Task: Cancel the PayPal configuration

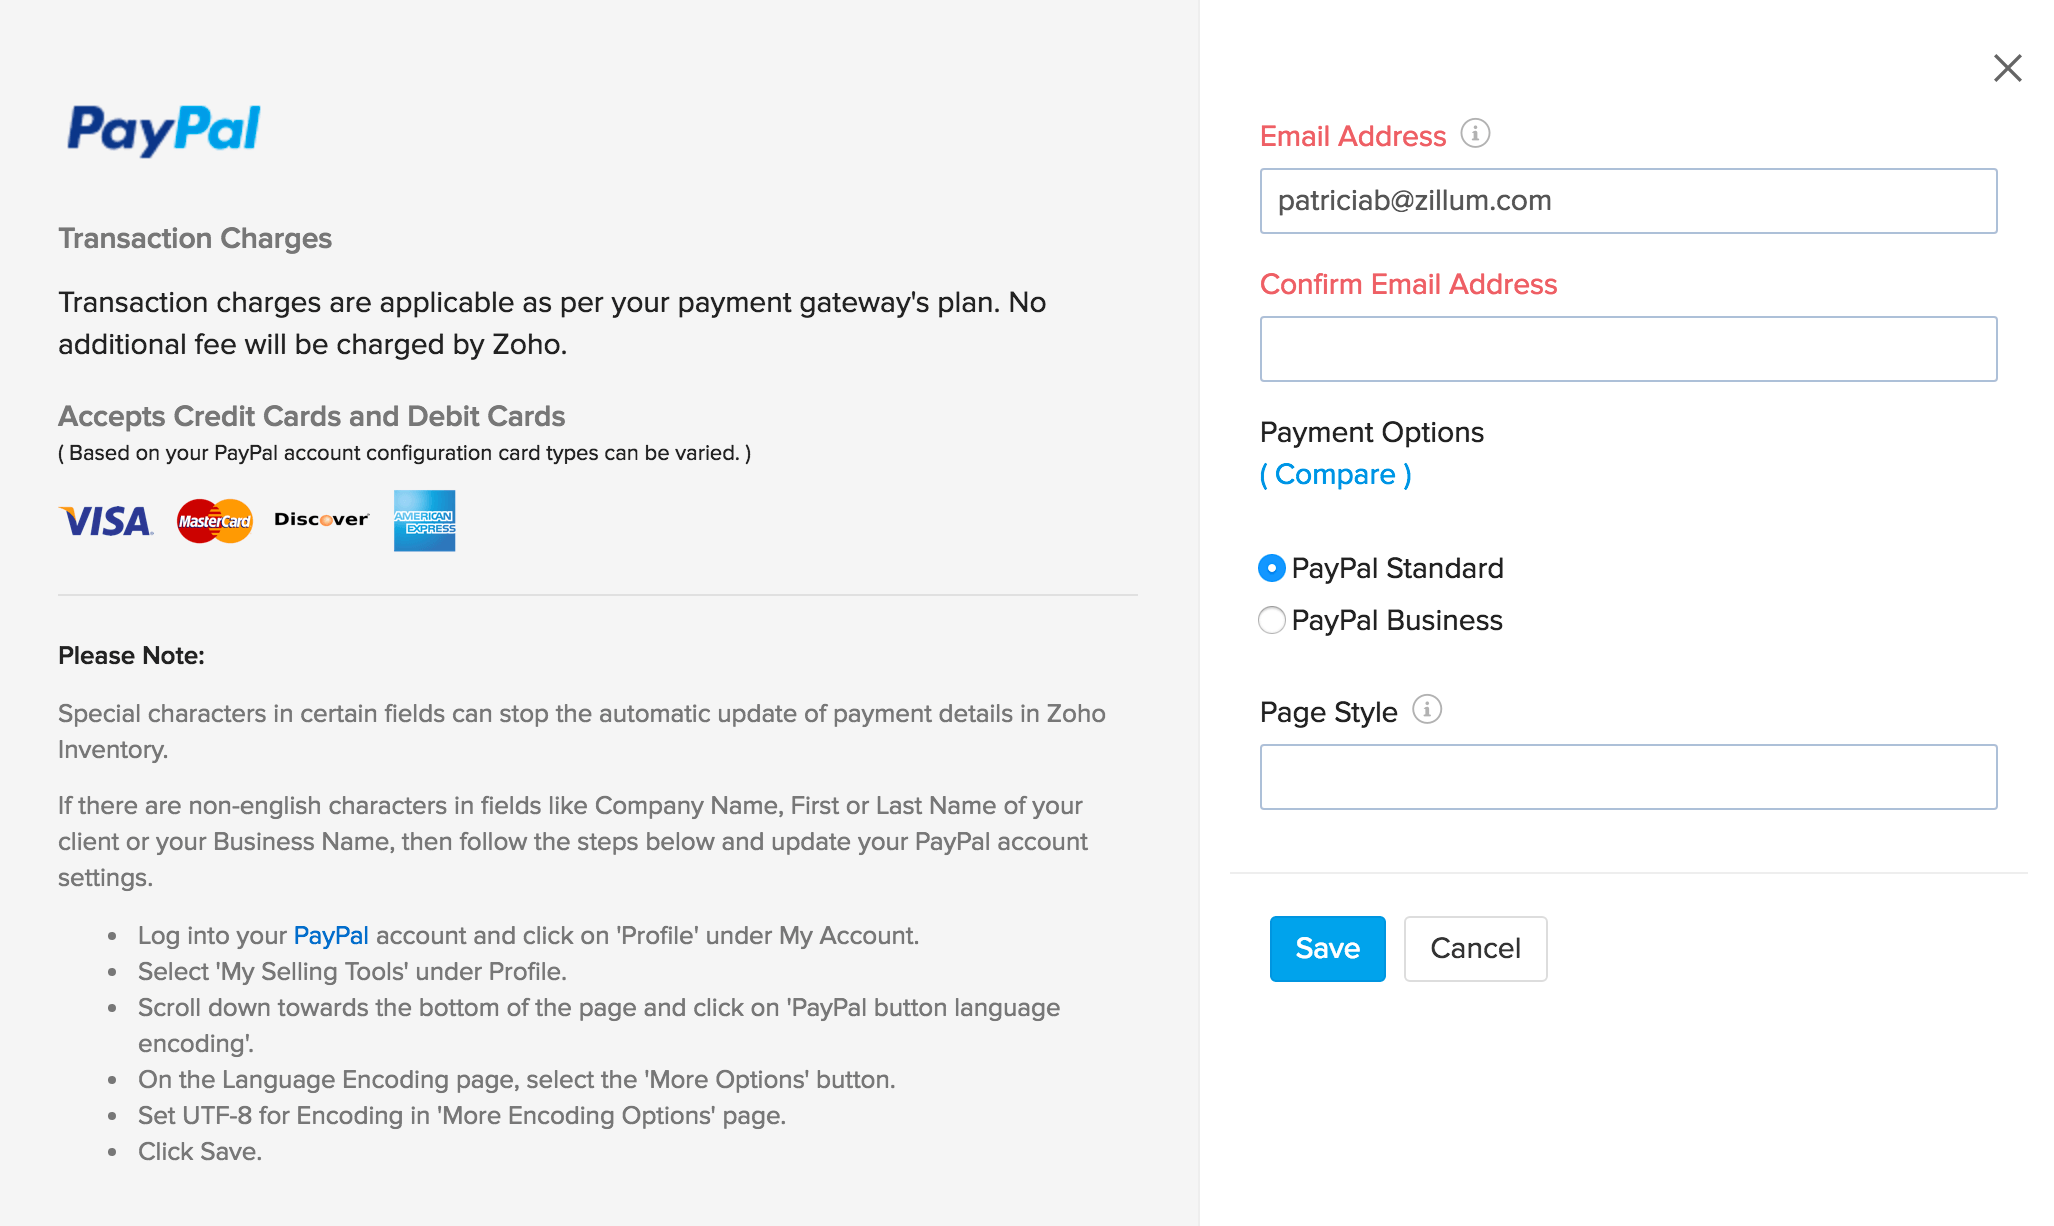Action: (1475, 948)
